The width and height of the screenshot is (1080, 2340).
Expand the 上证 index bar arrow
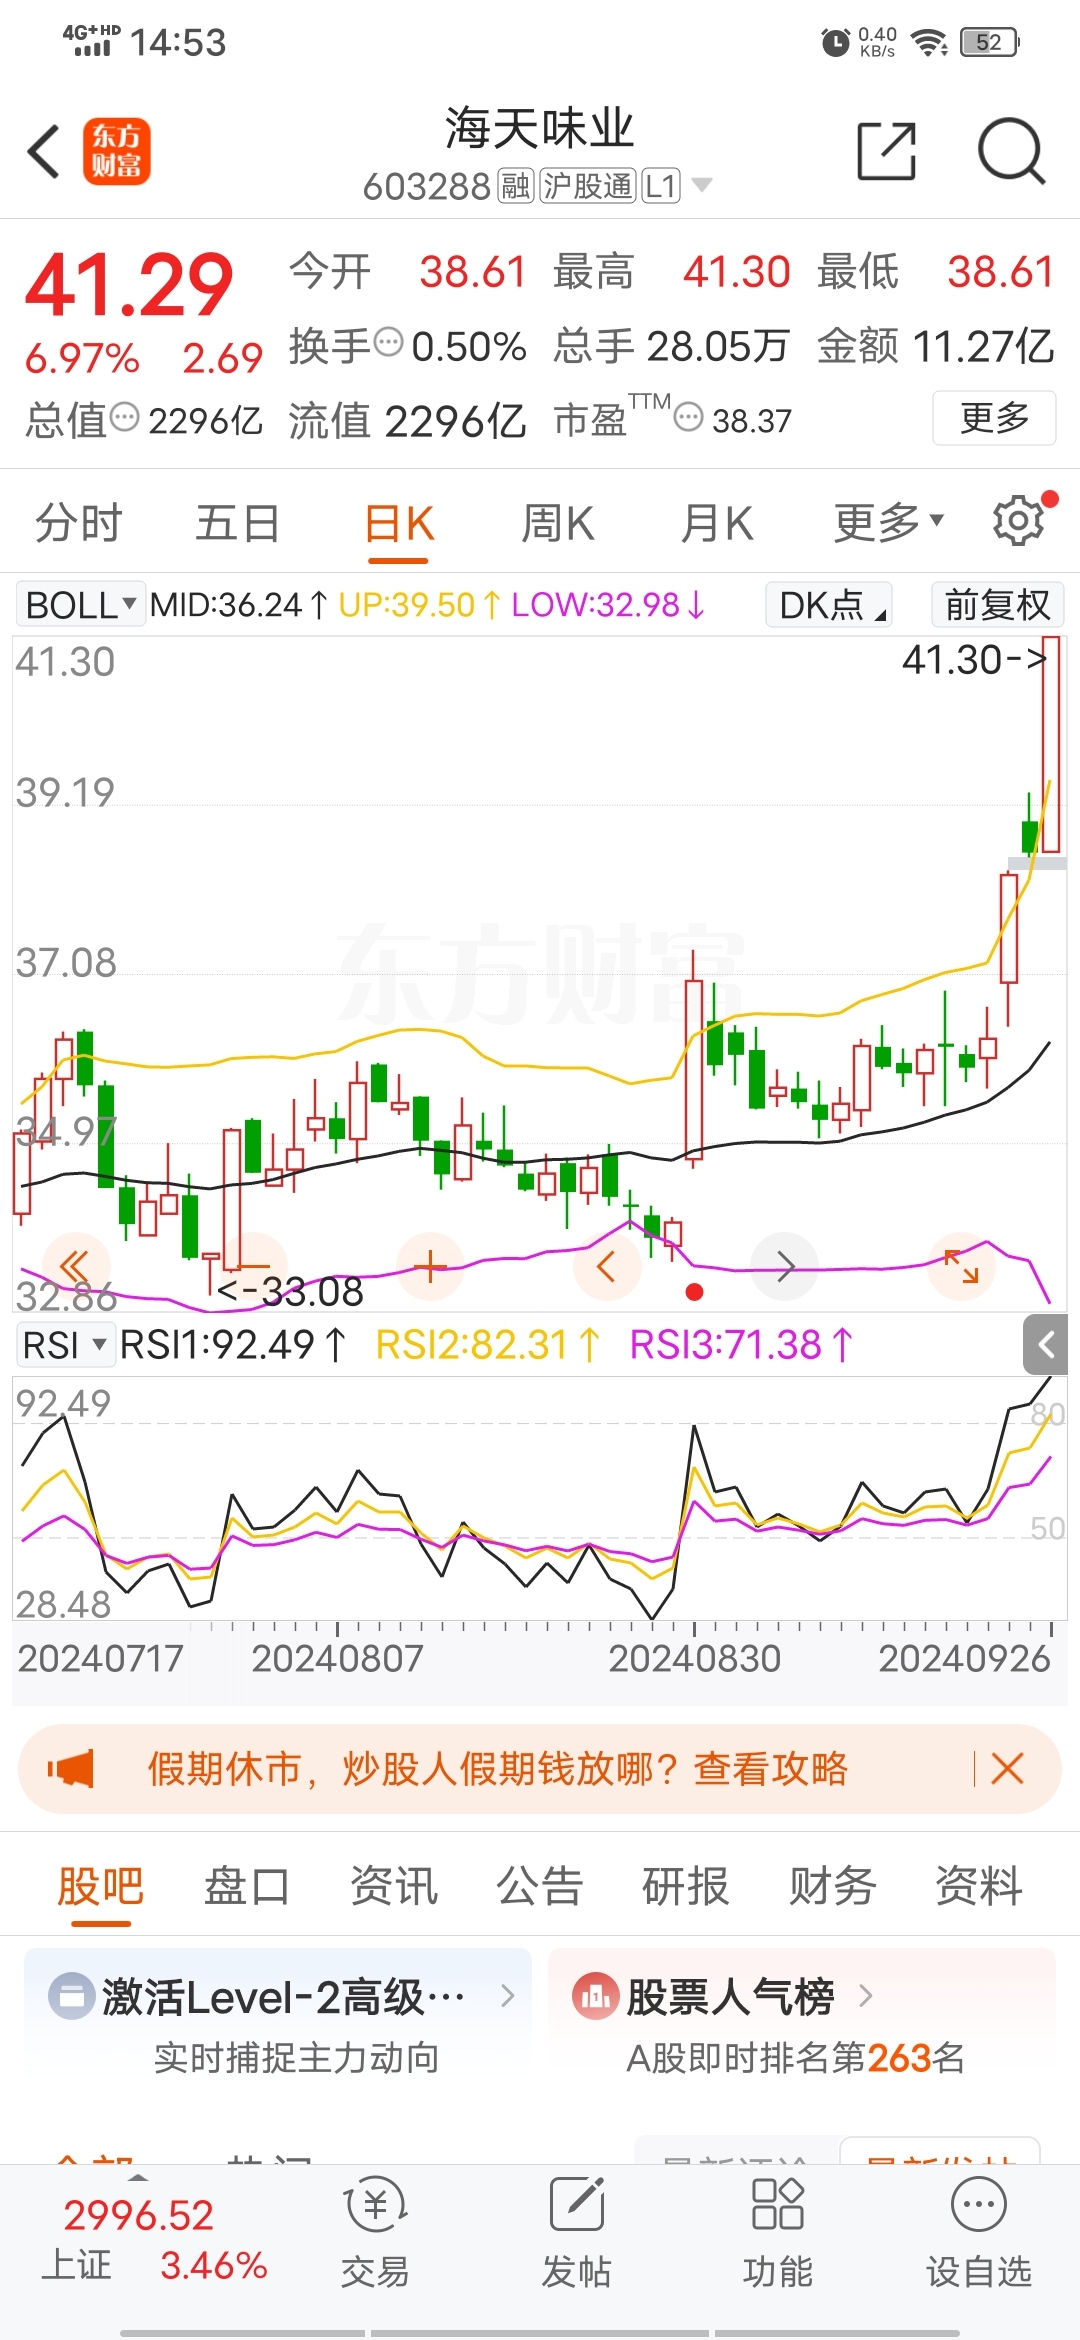[x=138, y=2177]
